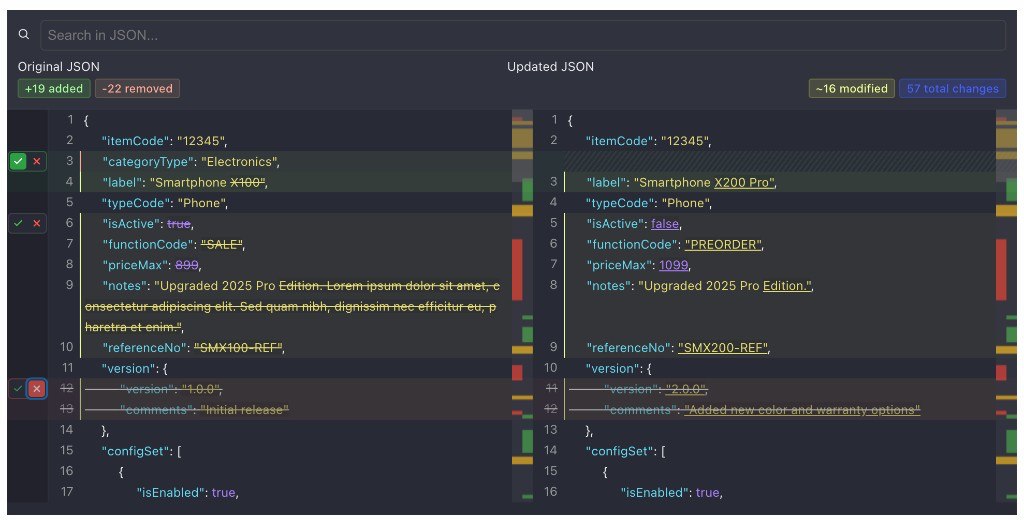Click the right-side minimap change overview strip

click(1006, 306)
